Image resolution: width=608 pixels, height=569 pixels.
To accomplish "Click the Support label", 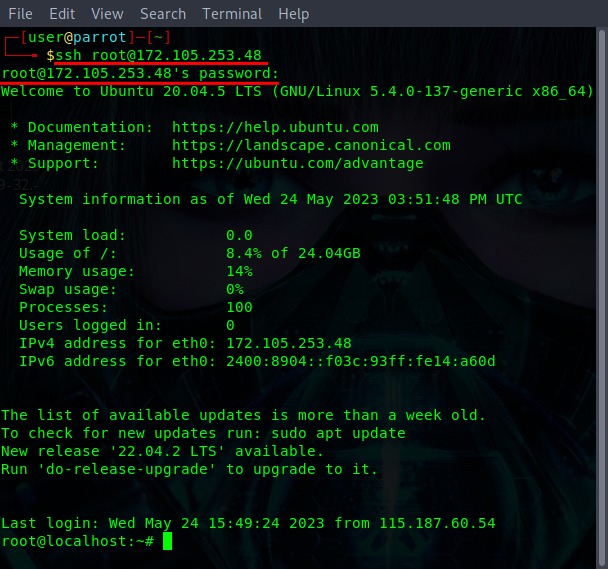I will click(x=63, y=163).
